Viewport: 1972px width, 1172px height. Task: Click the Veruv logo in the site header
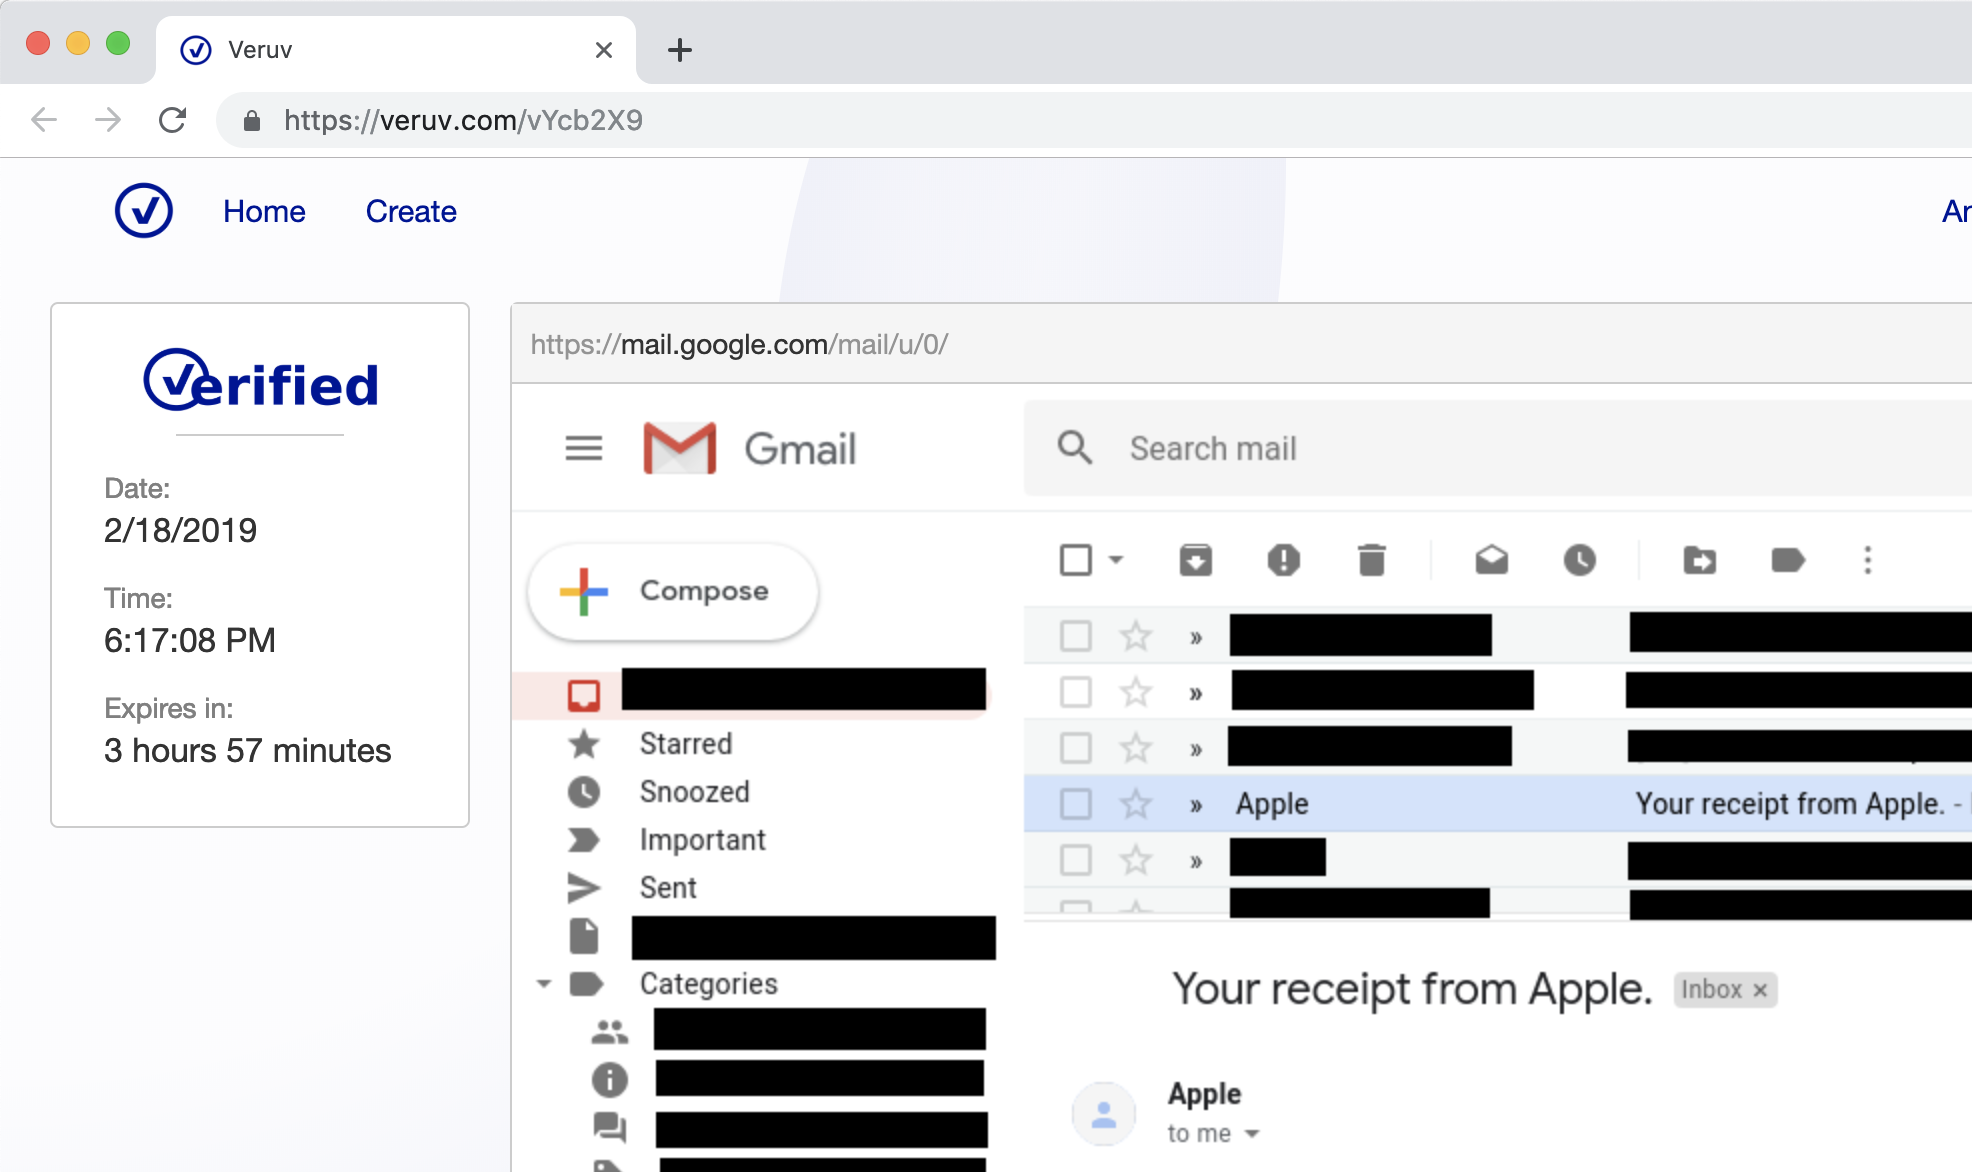click(144, 210)
